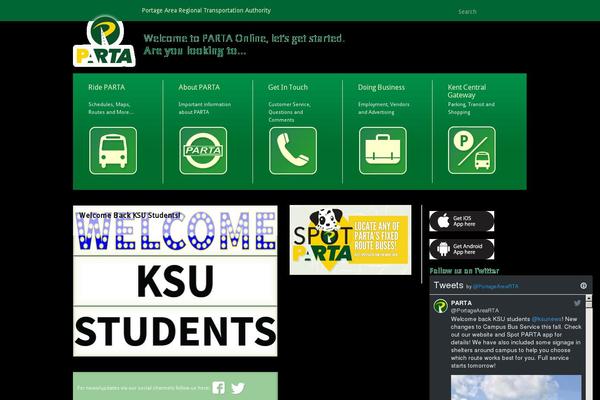This screenshot has width=600, height=400.
Task: Click the Important information about PARTA text
Action: point(204,108)
